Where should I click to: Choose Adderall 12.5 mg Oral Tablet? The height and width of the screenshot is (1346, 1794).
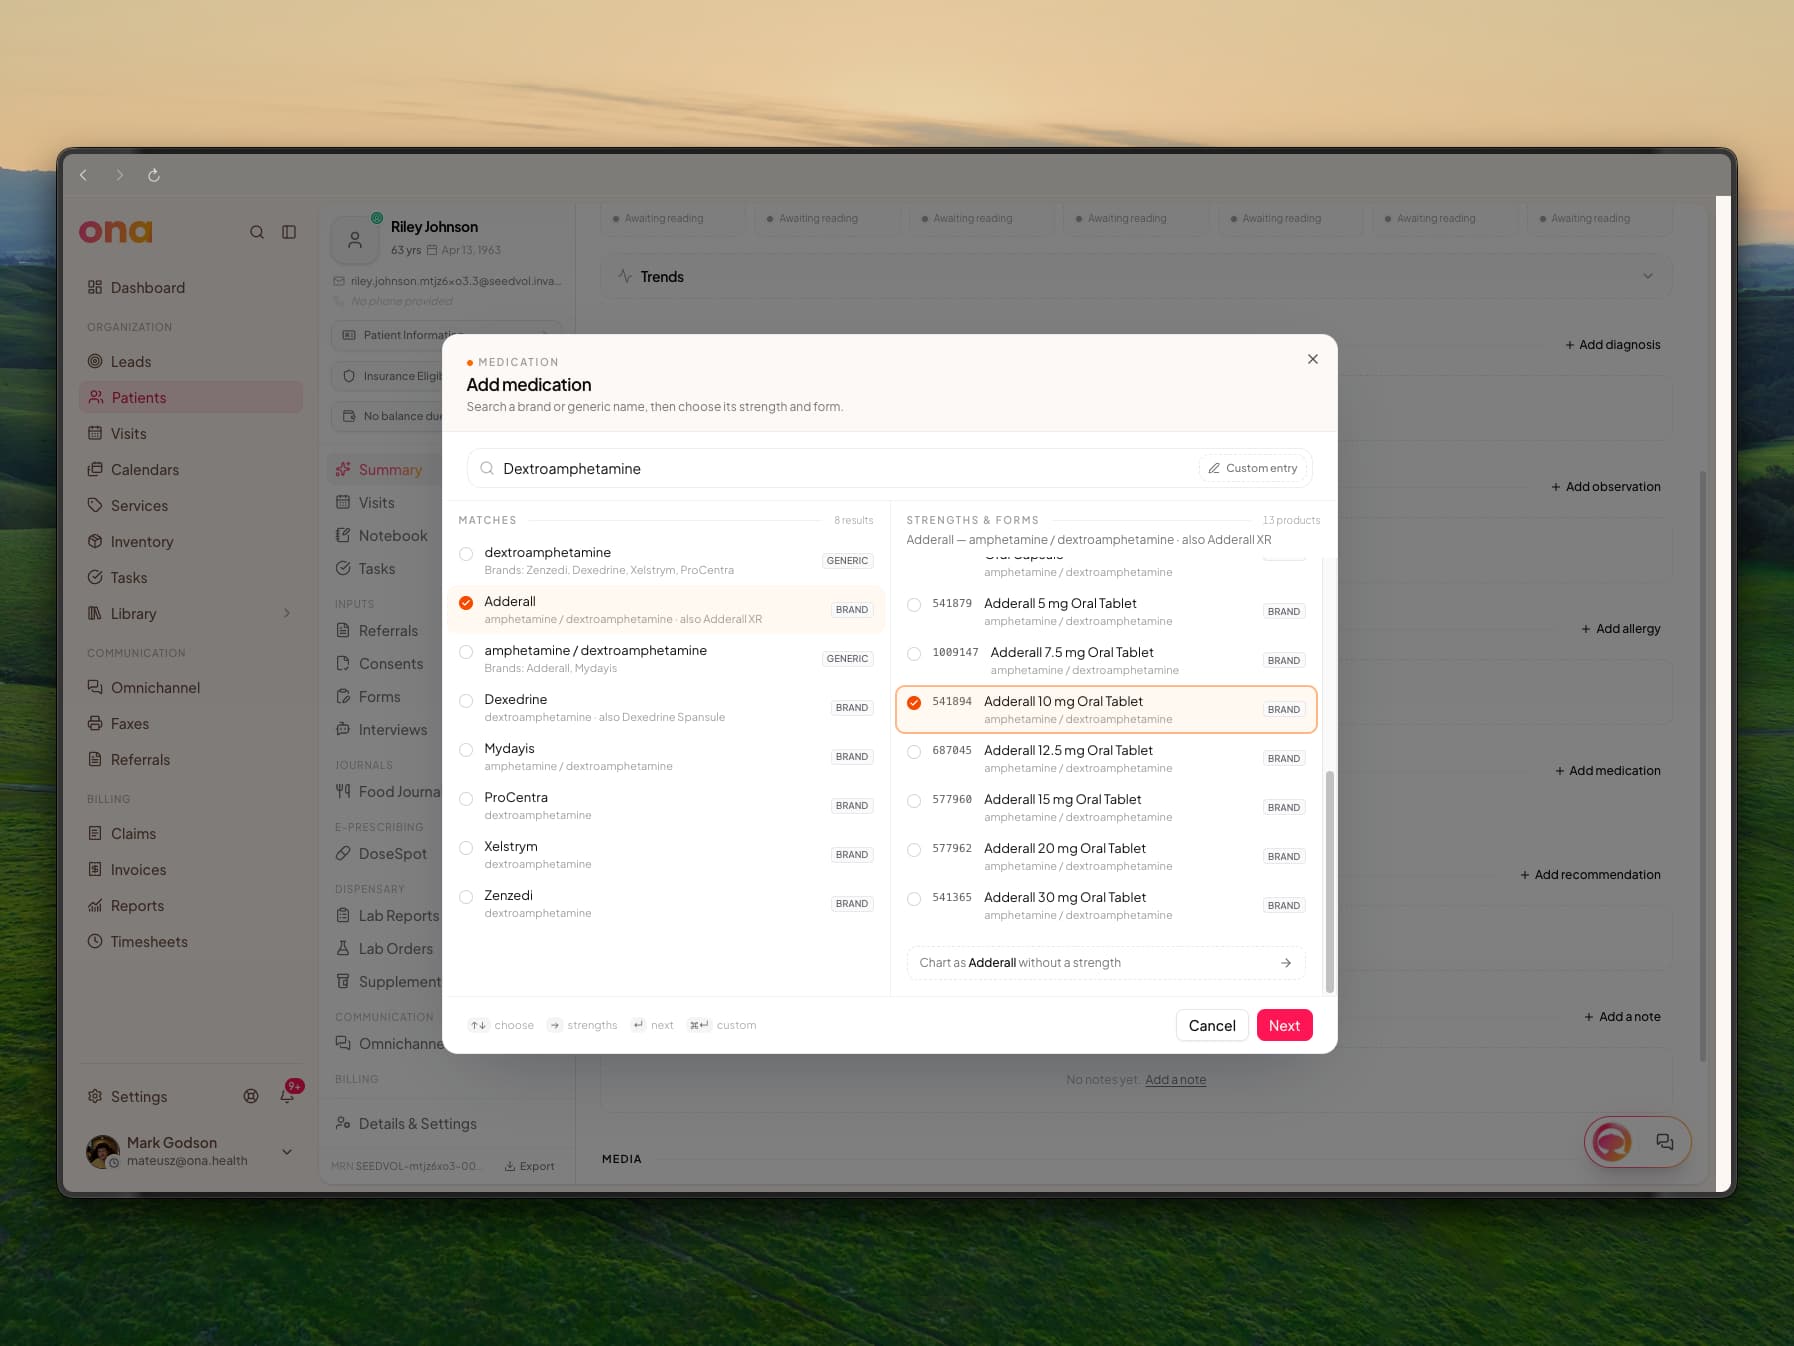click(1106, 759)
